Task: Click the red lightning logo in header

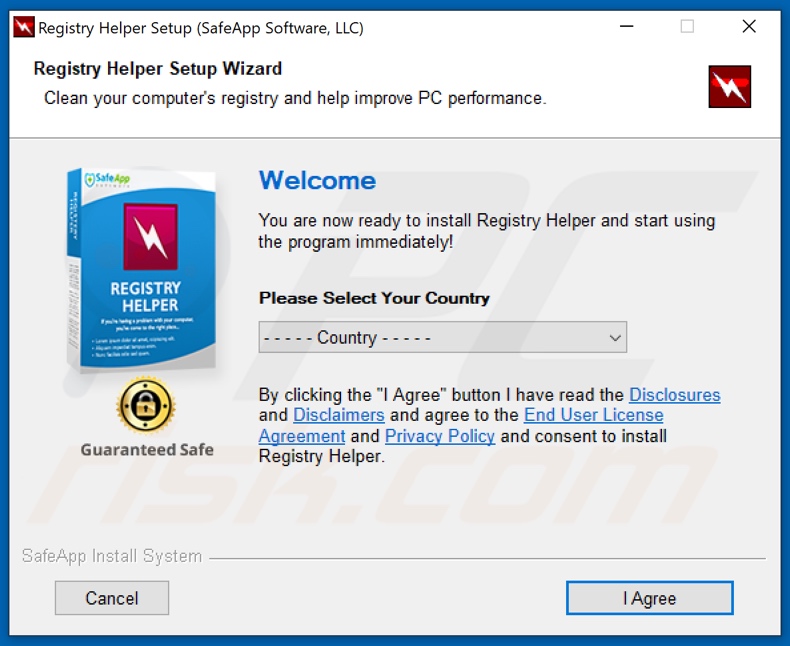Action: [x=730, y=86]
